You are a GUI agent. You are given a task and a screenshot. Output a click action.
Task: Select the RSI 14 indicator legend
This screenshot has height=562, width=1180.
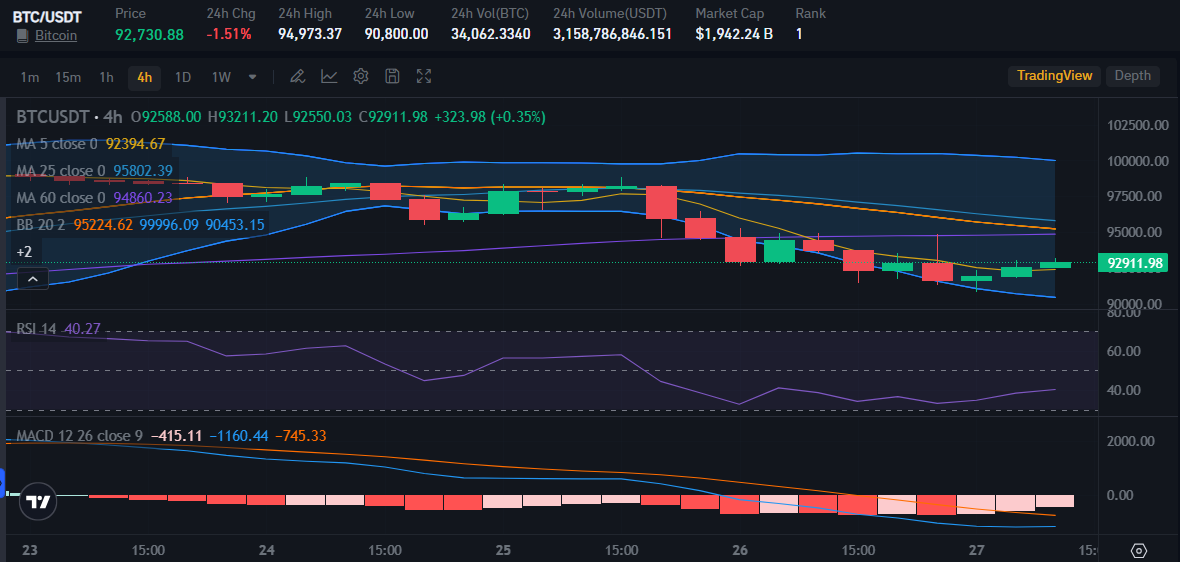(36, 328)
